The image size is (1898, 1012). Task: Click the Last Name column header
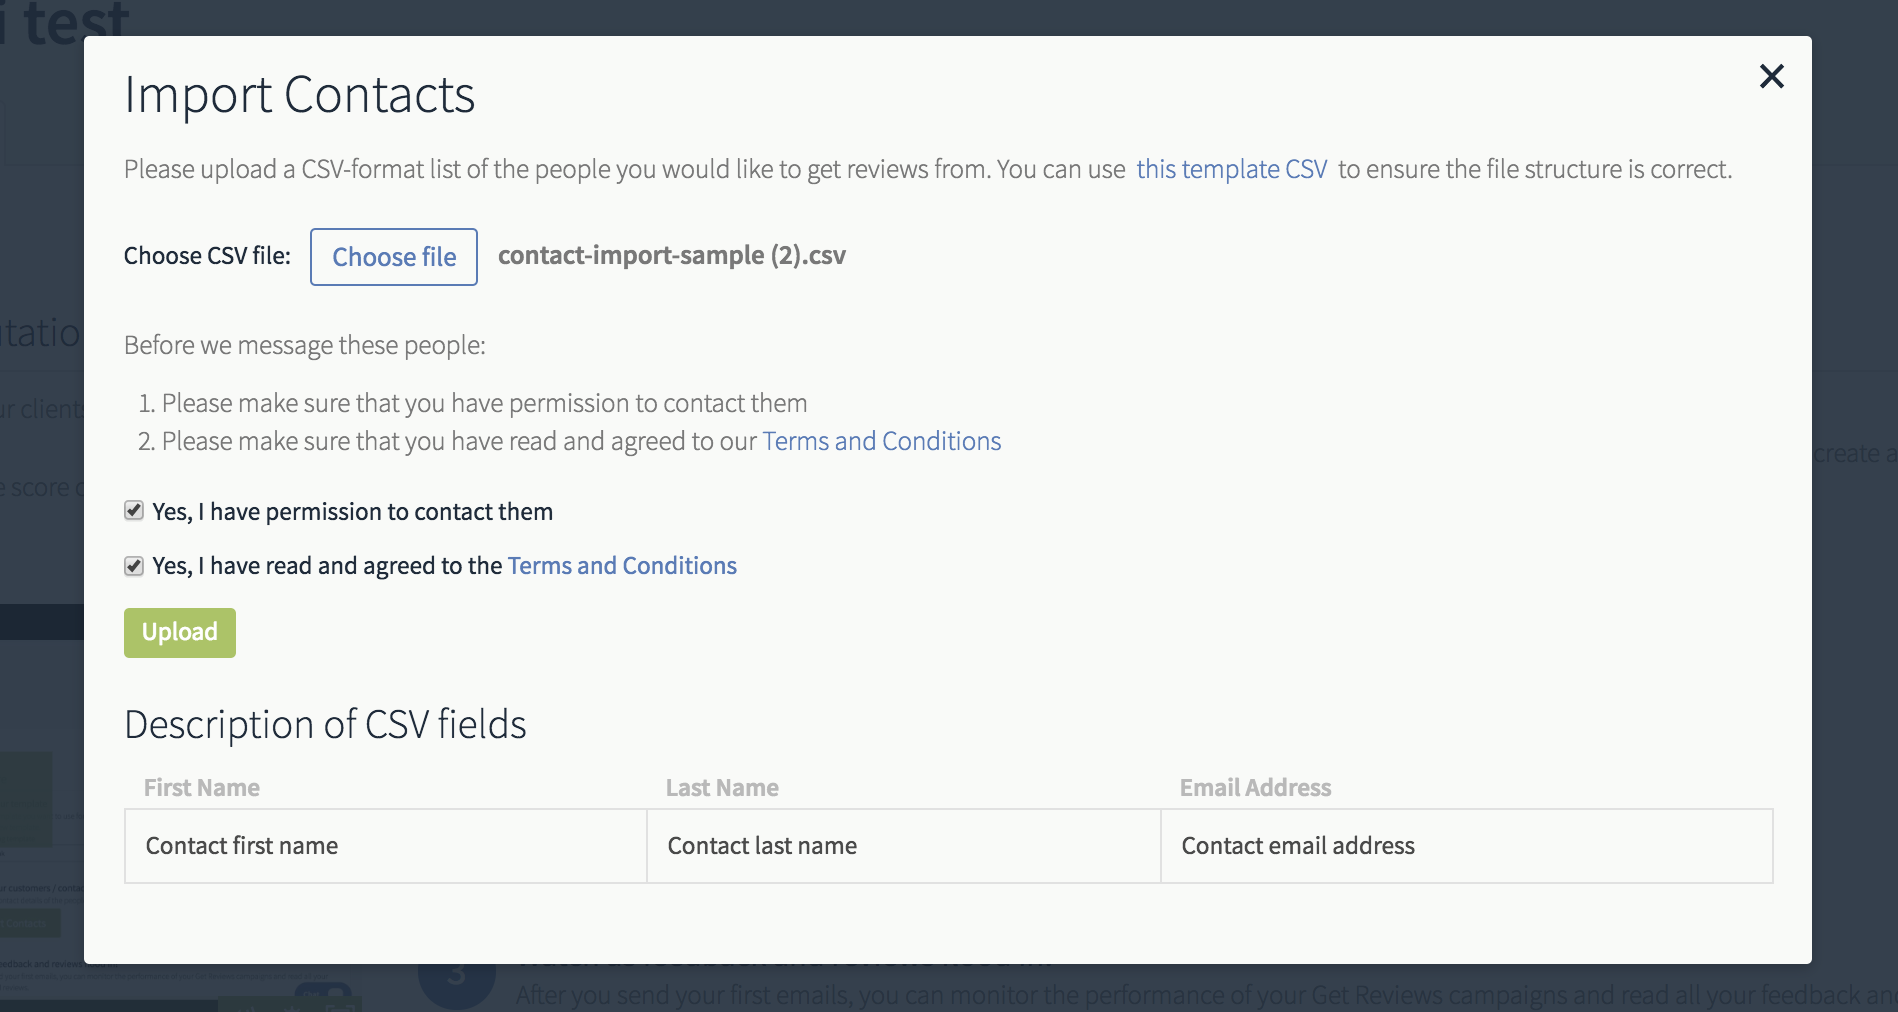click(722, 788)
